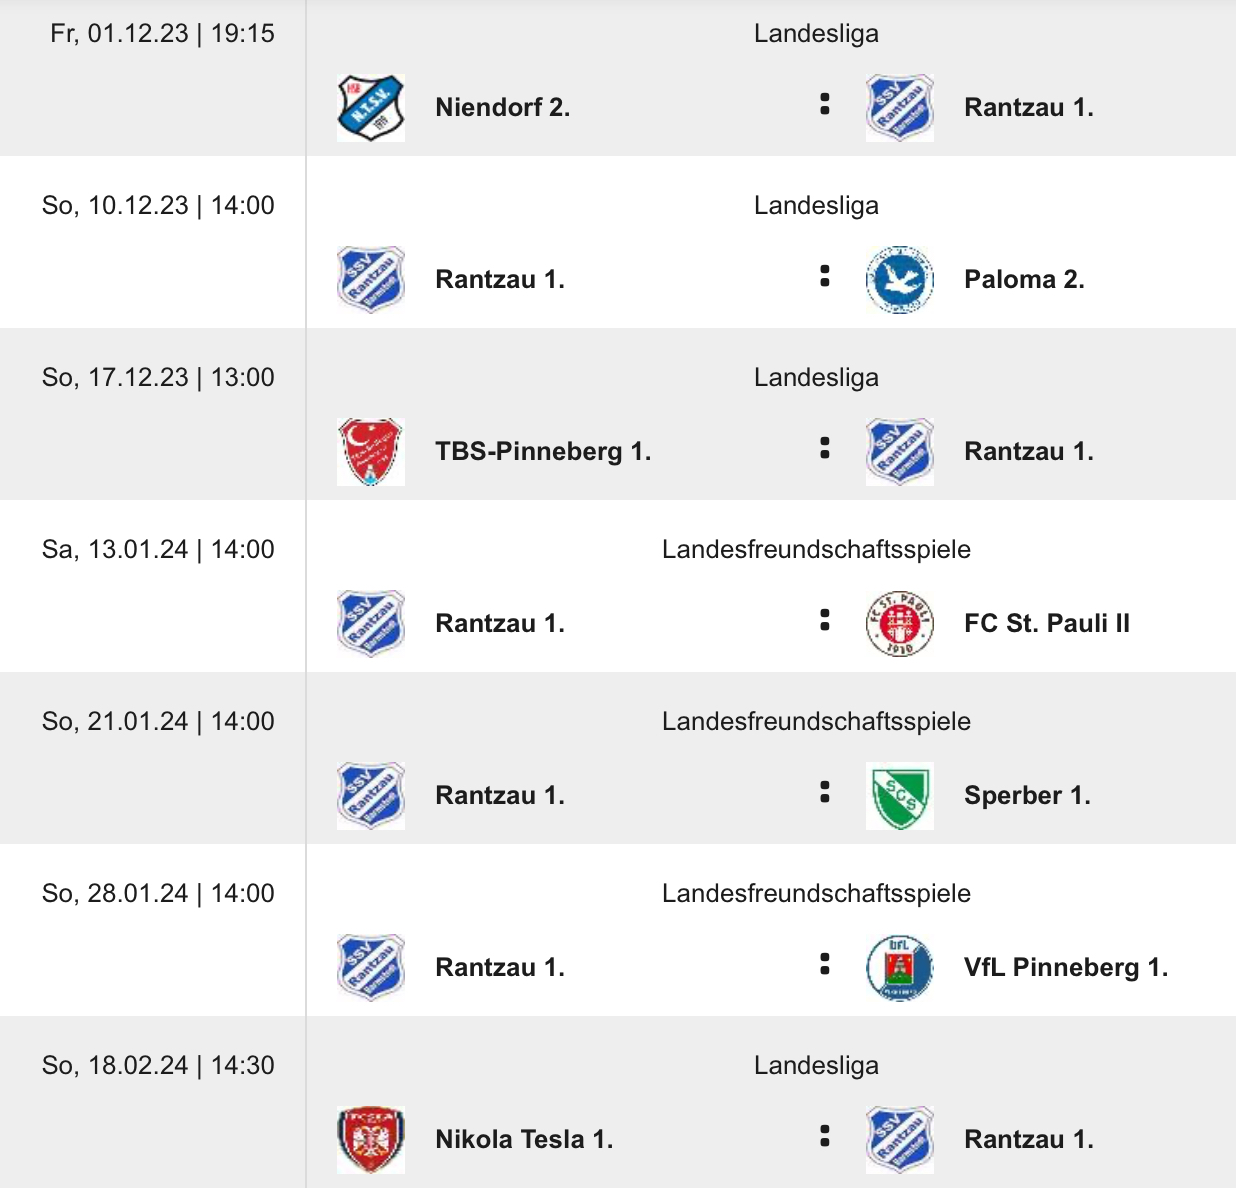This screenshot has height=1188, width=1236.
Task: Open the TBS-Pinneberg 1. team link
Action: [x=543, y=451]
